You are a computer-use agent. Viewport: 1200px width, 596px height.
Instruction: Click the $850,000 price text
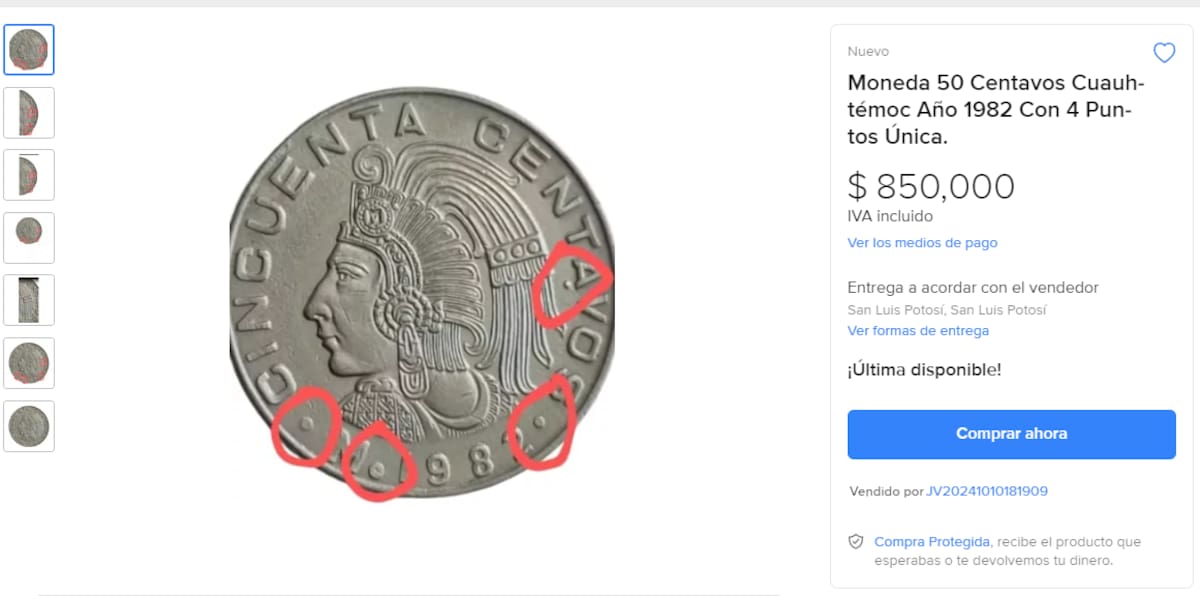tap(932, 186)
